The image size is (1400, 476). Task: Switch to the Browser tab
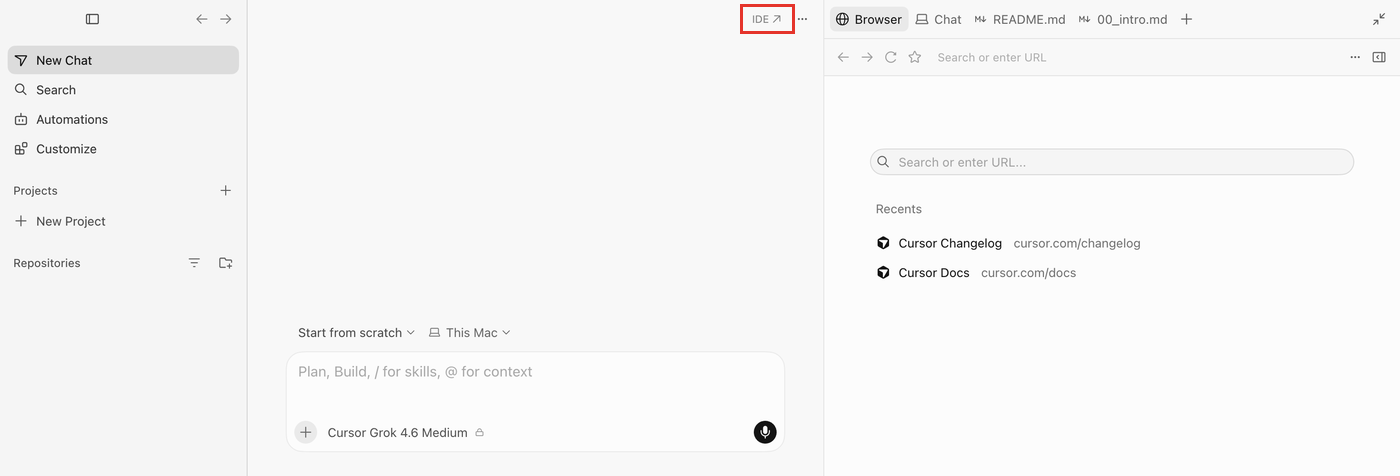[x=868, y=19]
